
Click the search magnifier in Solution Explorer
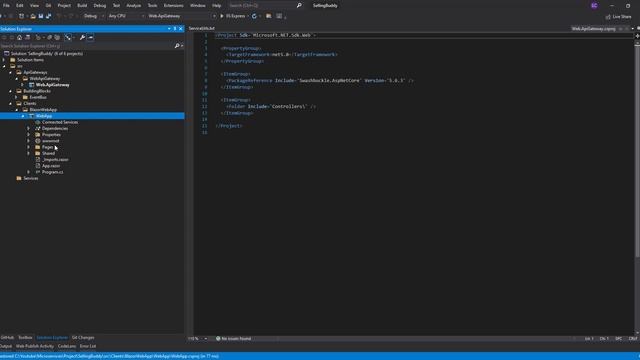click(177, 46)
